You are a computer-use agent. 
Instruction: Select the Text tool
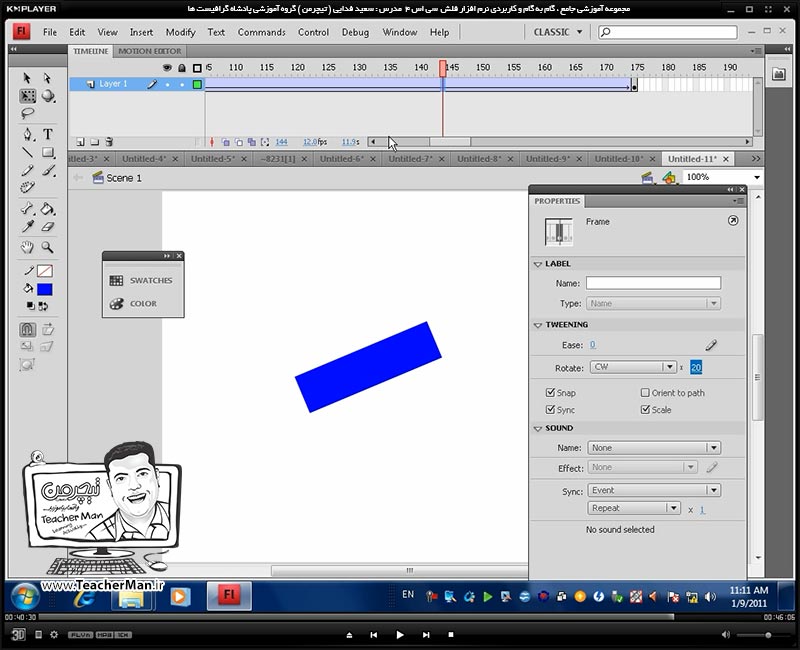[x=47, y=134]
